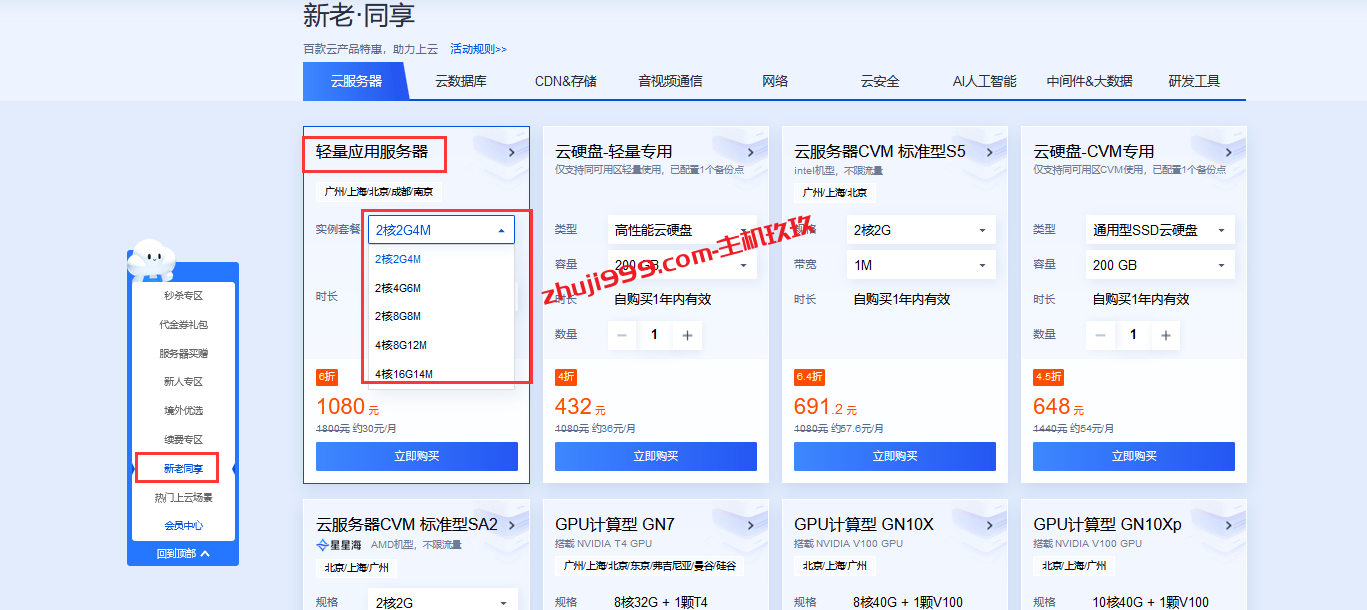Choose 4核16G14M from the dropdown list
The height and width of the screenshot is (610, 1367).
tap(441, 374)
